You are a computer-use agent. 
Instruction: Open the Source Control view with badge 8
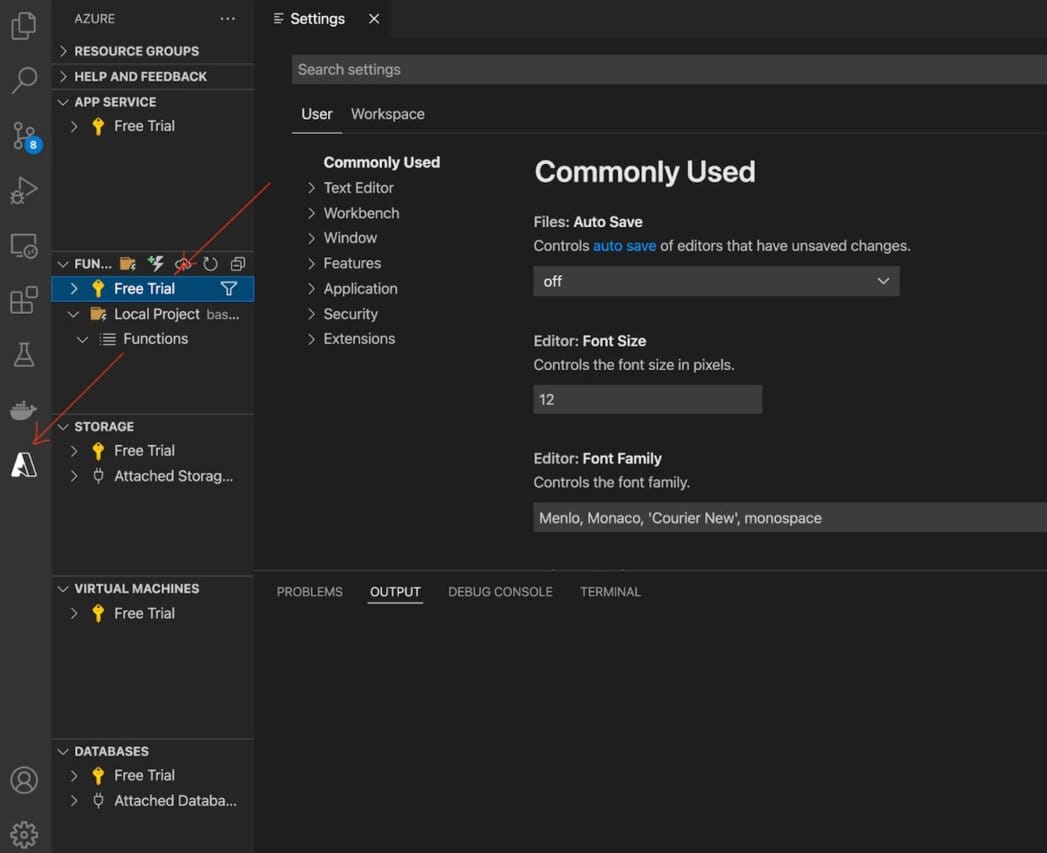[25, 137]
